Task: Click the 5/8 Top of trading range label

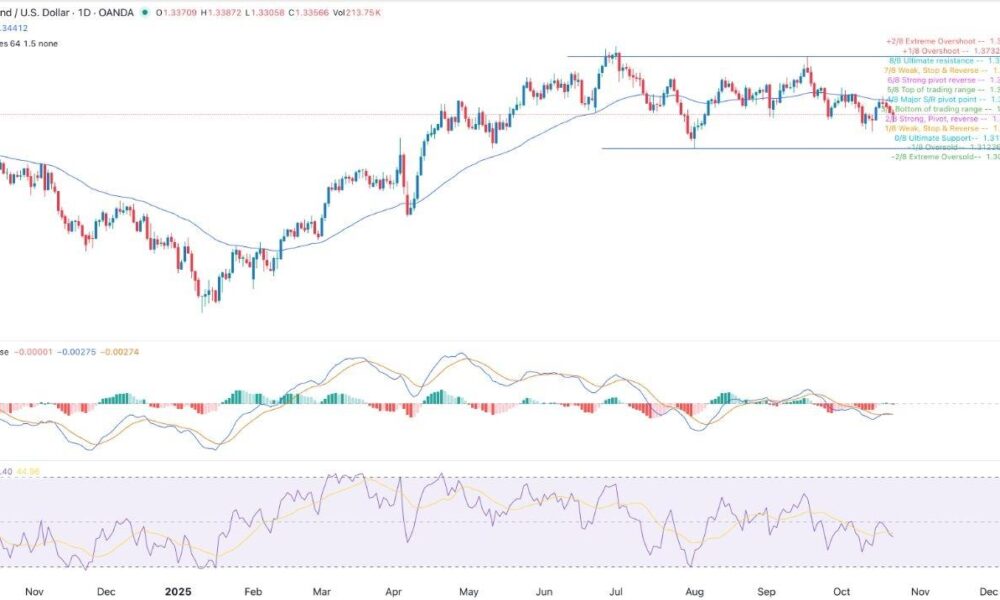Action: (940, 90)
